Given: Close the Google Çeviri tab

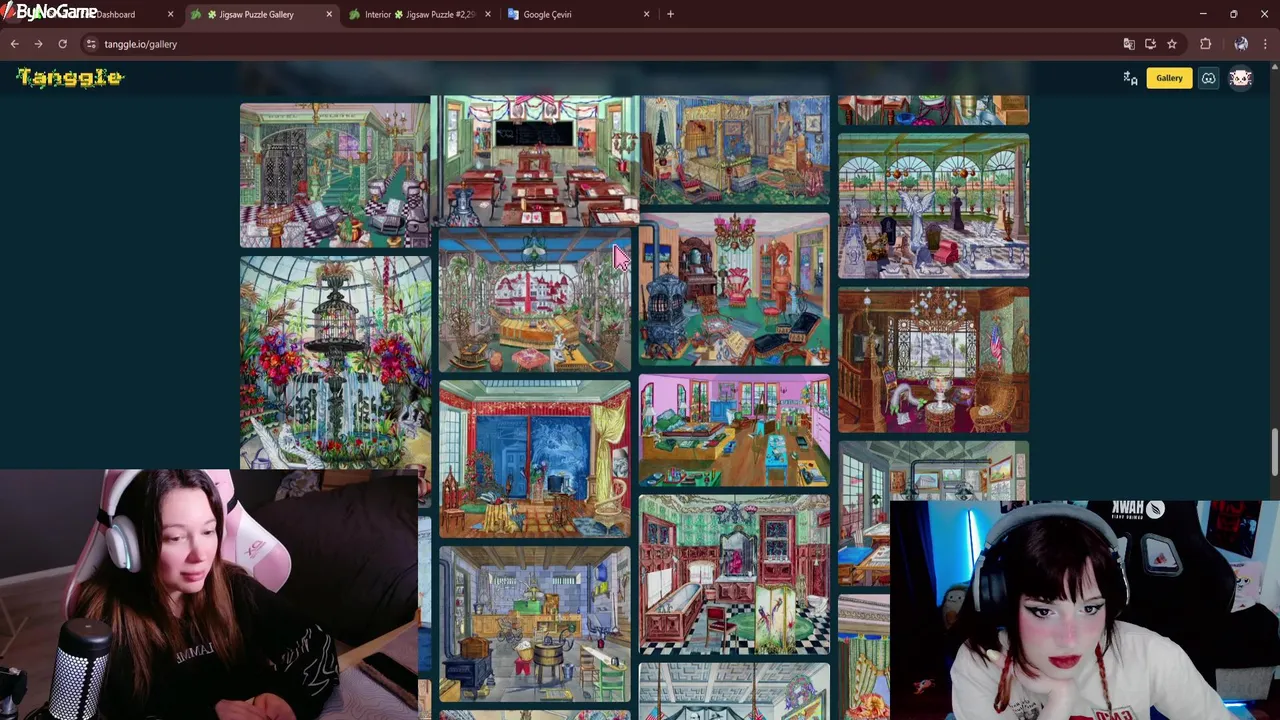Looking at the screenshot, I should tap(646, 14).
